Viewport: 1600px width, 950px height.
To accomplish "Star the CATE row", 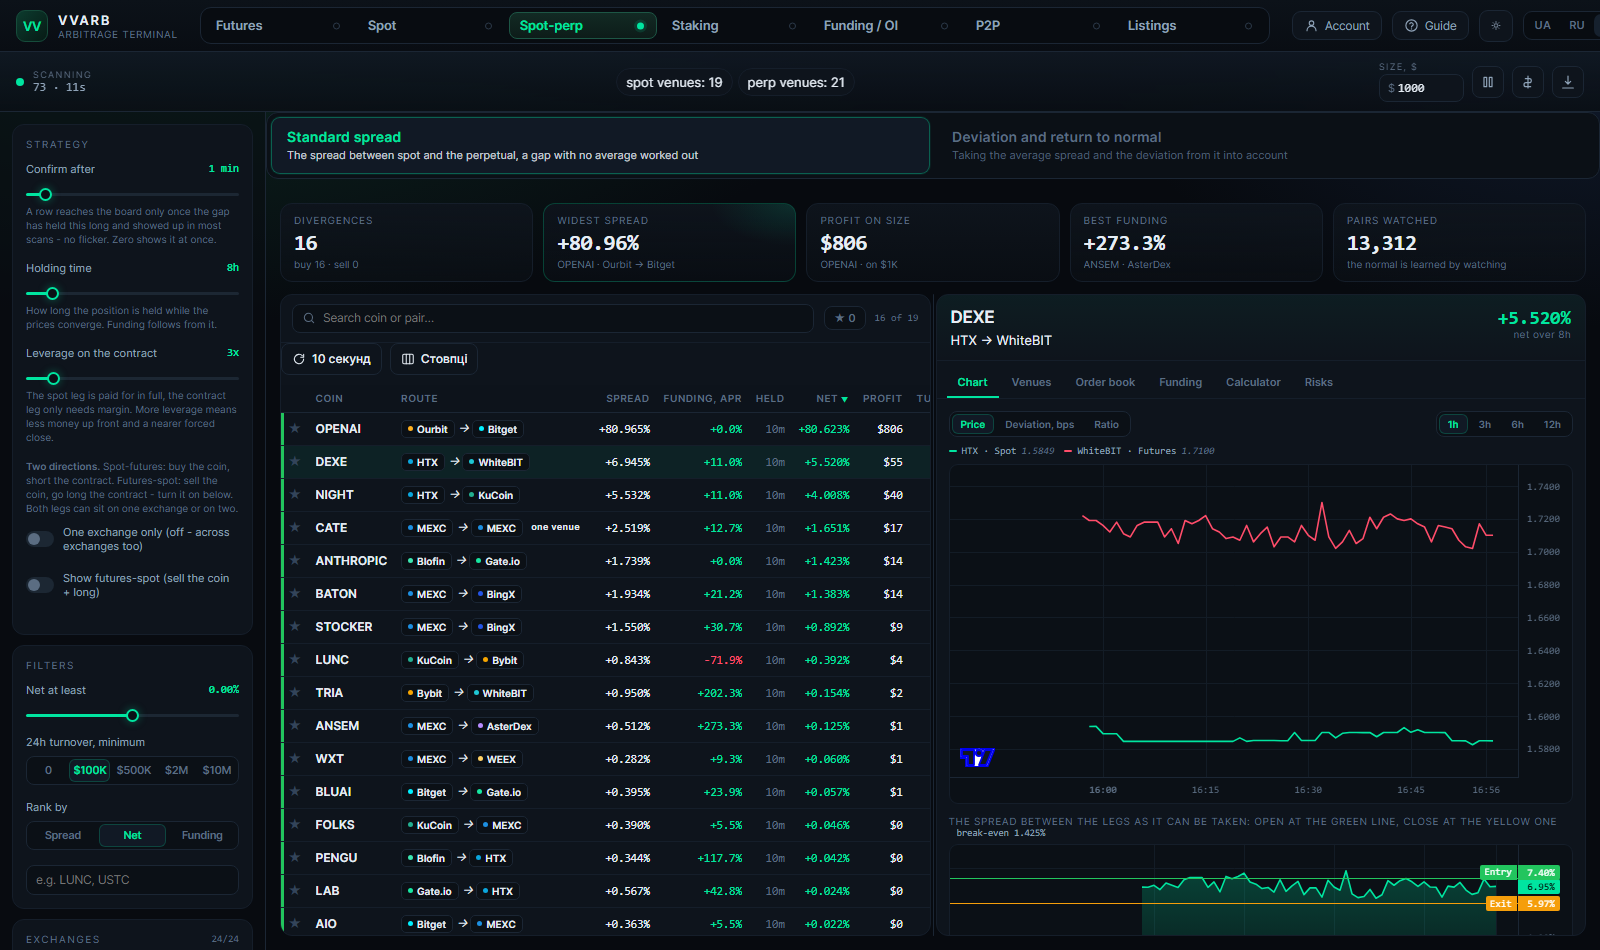I will (295, 527).
